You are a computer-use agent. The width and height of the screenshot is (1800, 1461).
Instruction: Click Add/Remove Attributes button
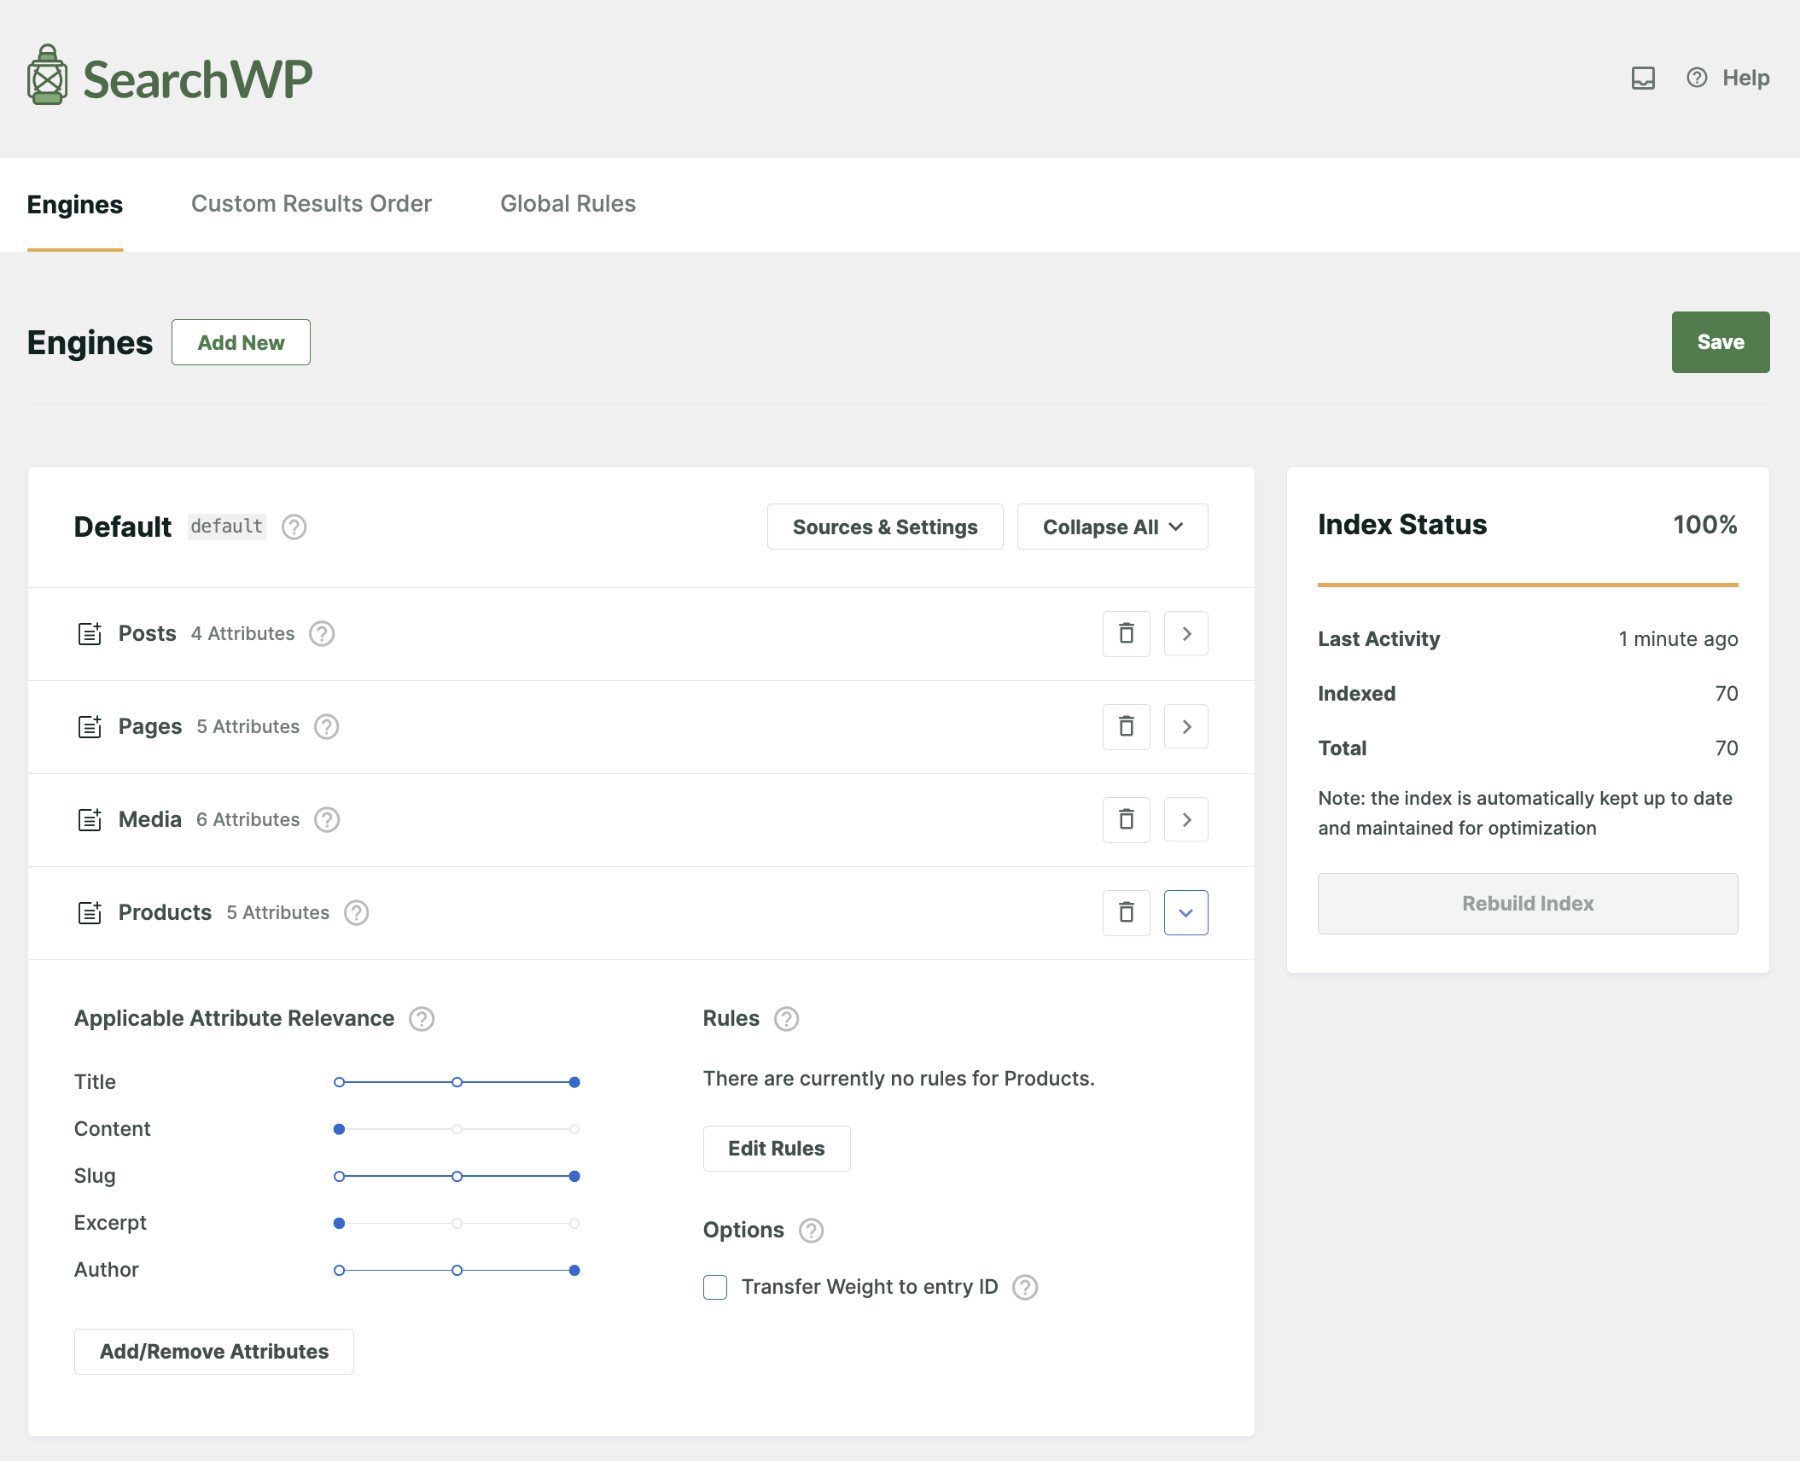(214, 1352)
